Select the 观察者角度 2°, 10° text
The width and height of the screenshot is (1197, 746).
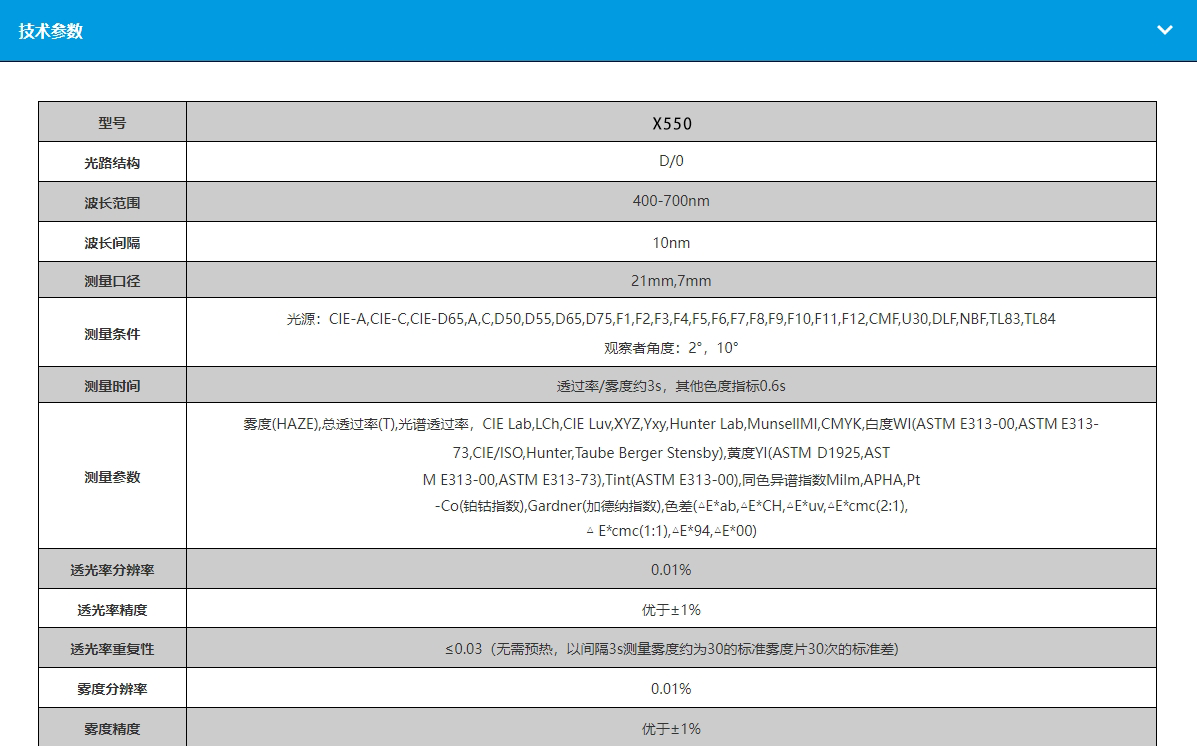click(671, 348)
